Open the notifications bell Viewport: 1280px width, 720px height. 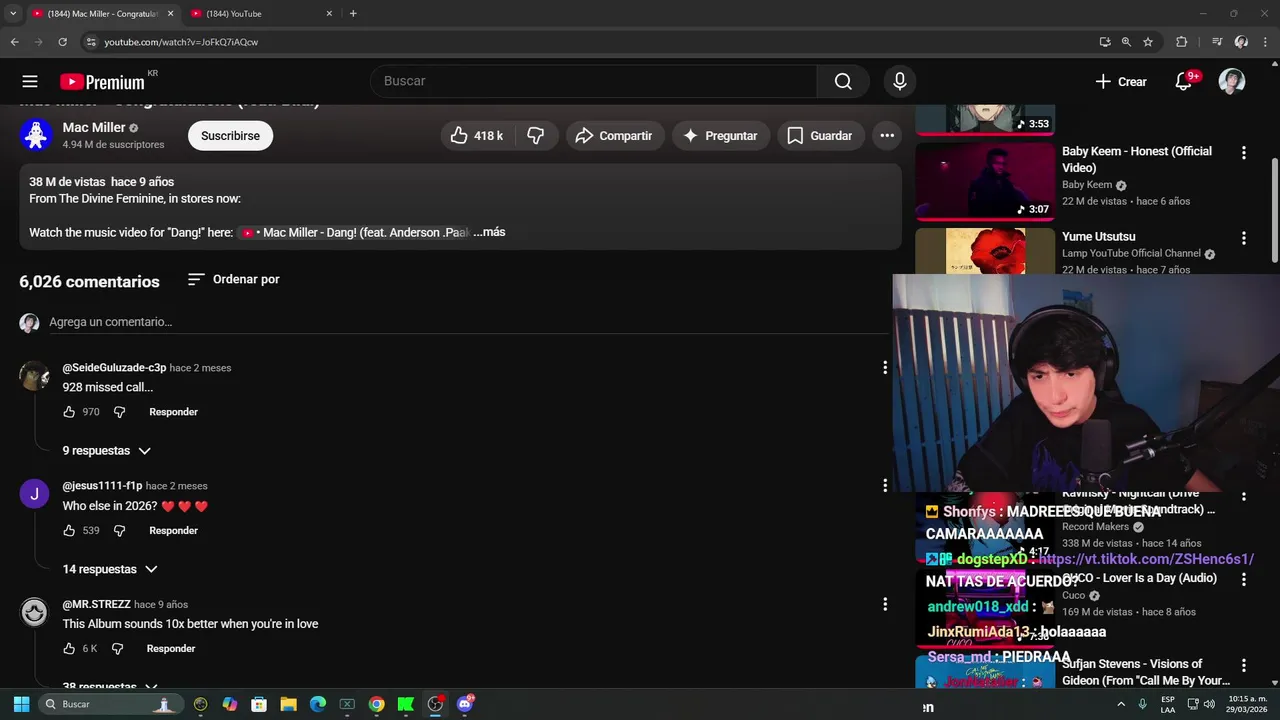(x=1184, y=82)
